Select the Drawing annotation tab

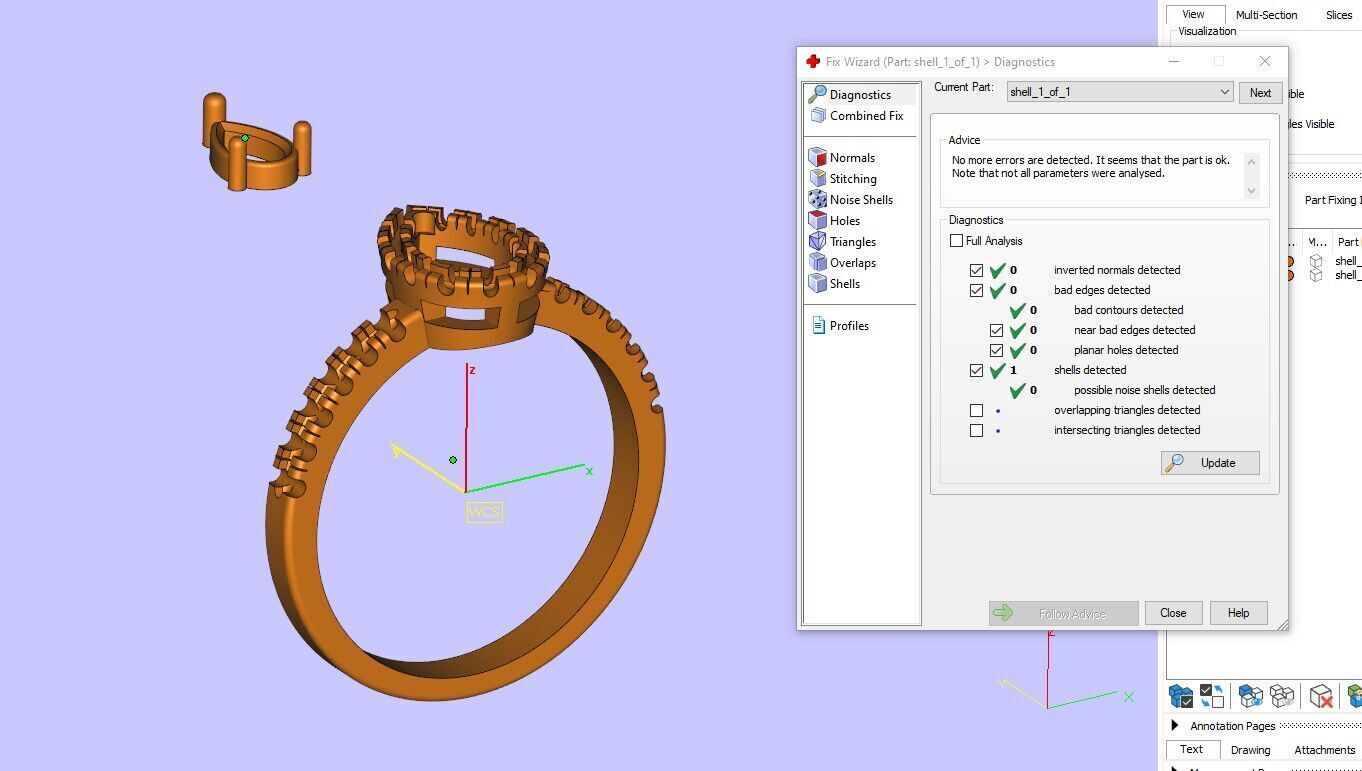[1250, 750]
